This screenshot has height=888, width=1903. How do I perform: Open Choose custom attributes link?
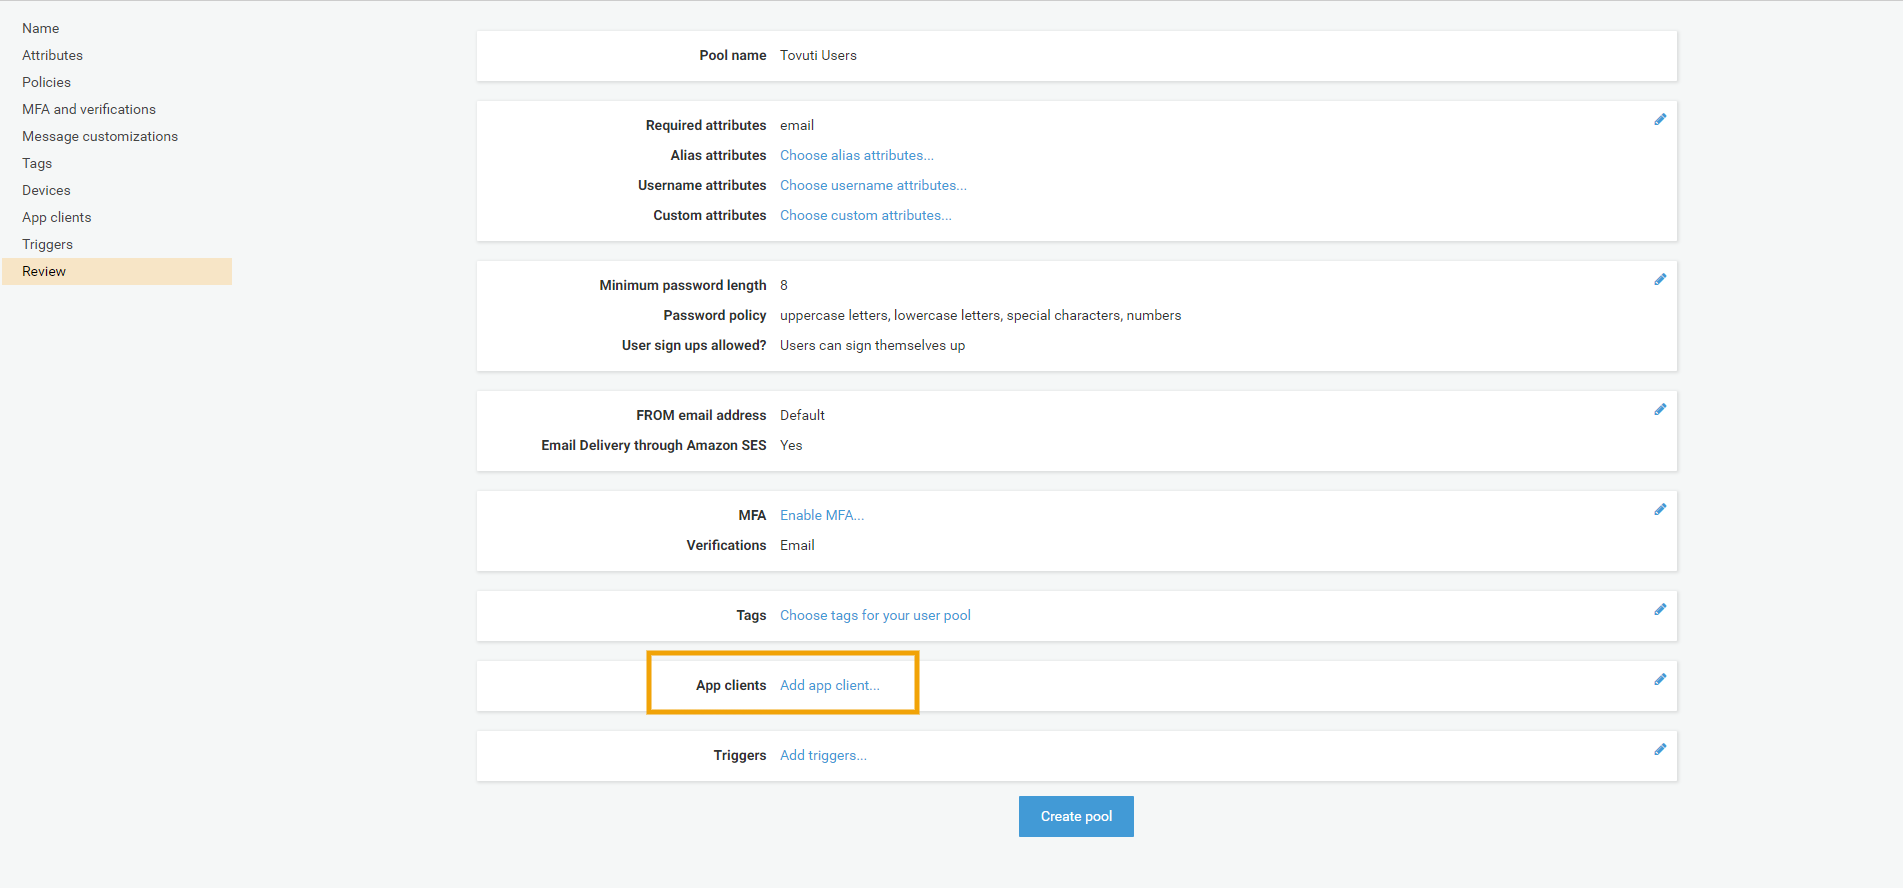coord(865,216)
